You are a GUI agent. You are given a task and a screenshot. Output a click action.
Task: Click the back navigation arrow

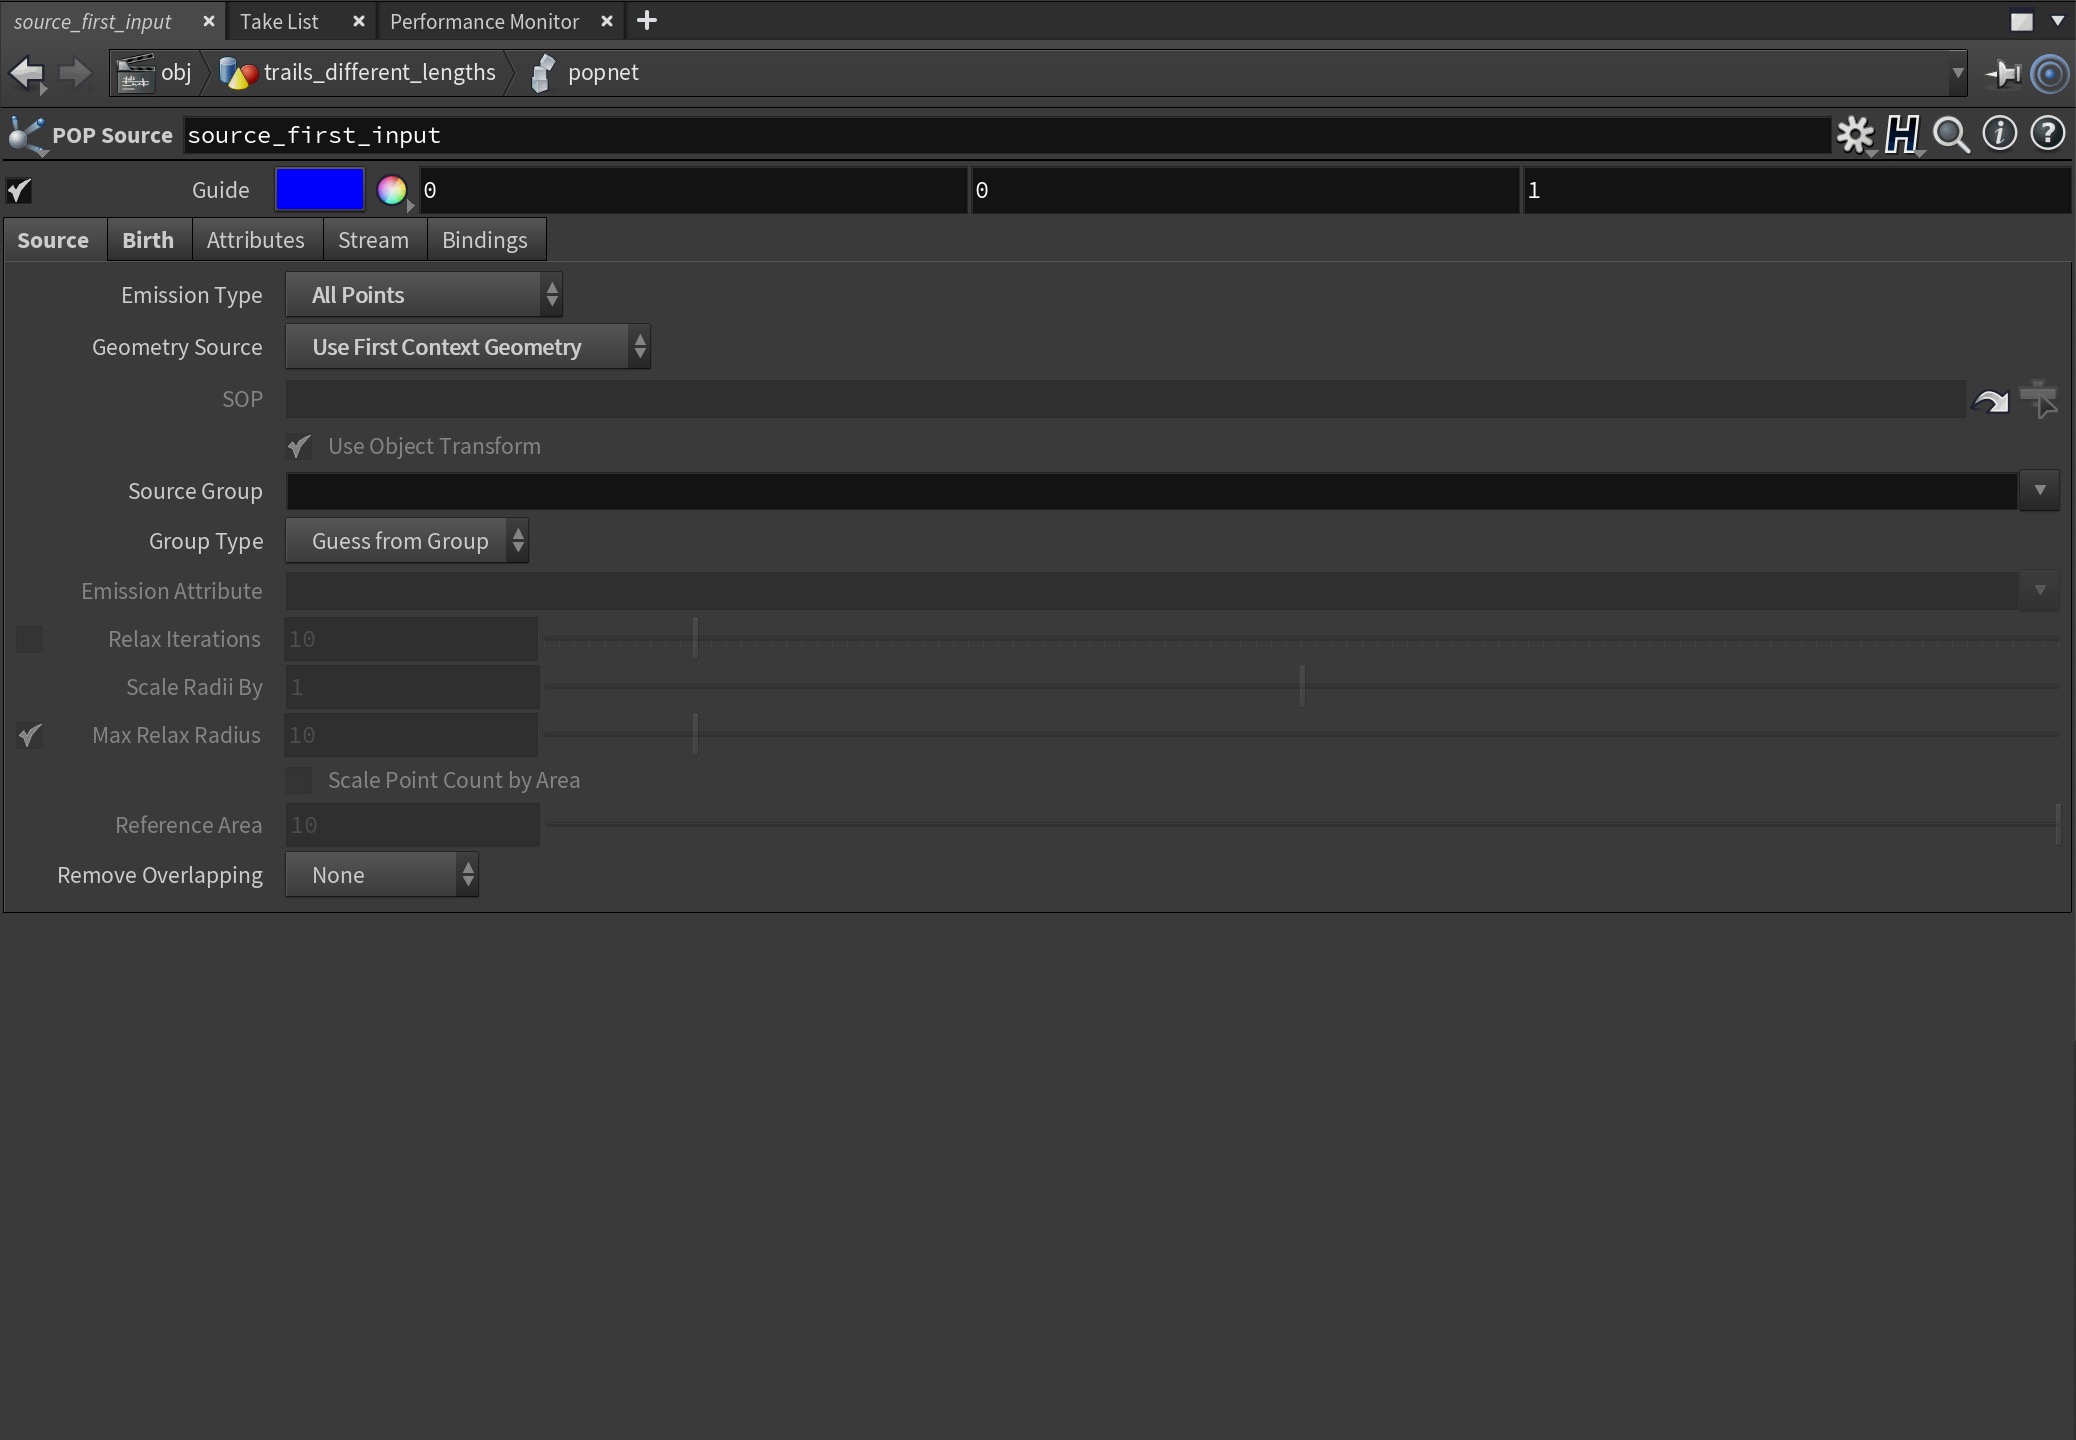(27, 73)
